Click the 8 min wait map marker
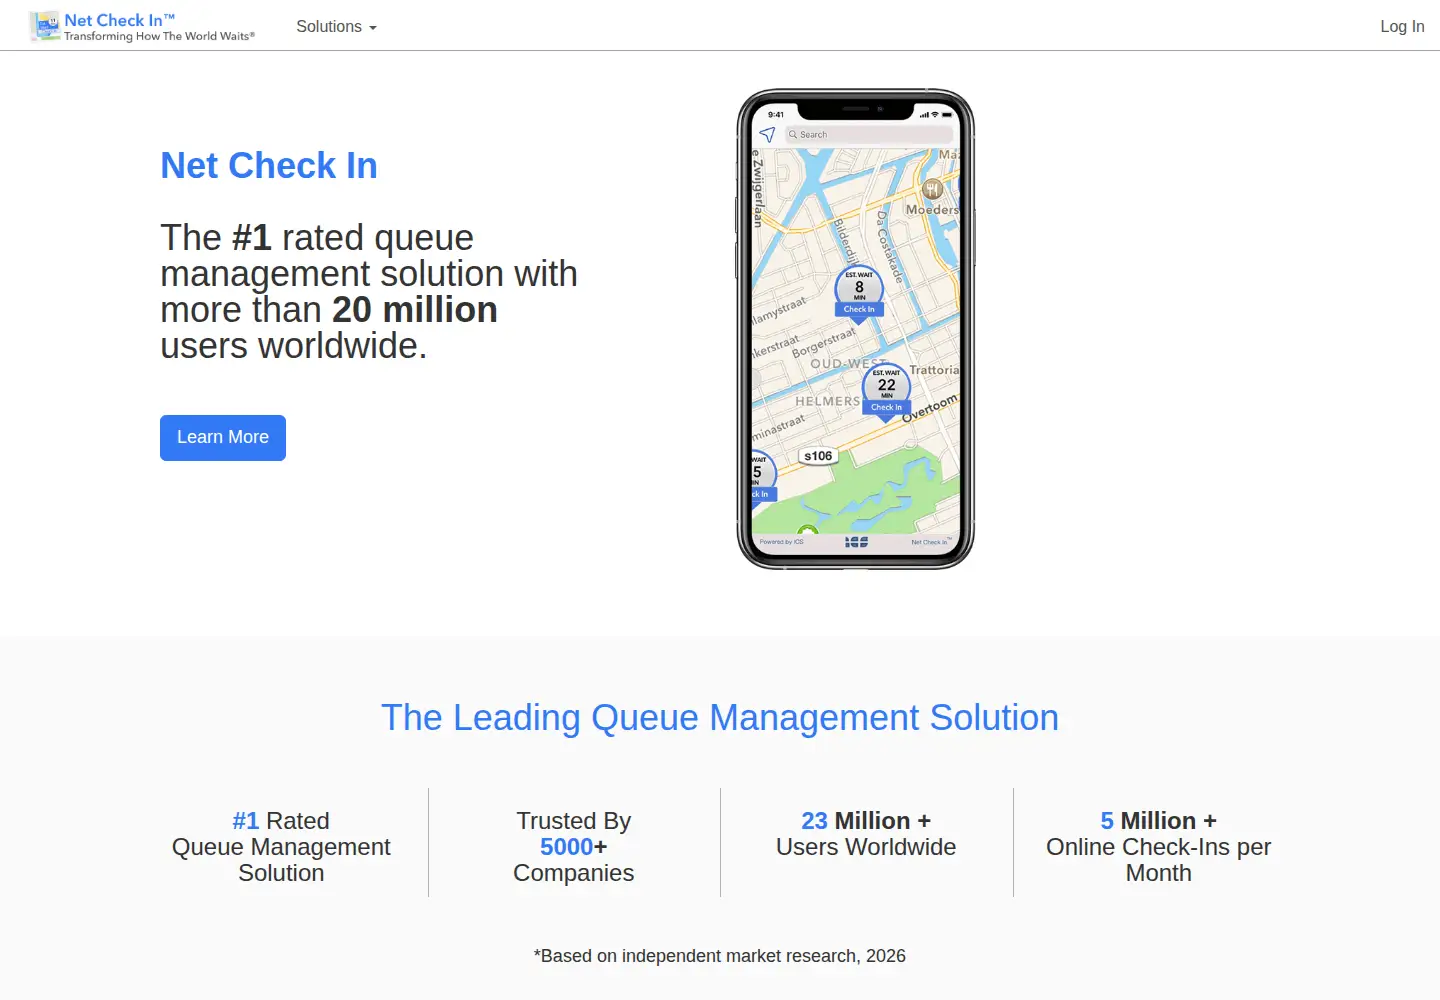Image resolution: width=1440 pixels, height=1000 pixels. pyautogui.click(x=859, y=294)
